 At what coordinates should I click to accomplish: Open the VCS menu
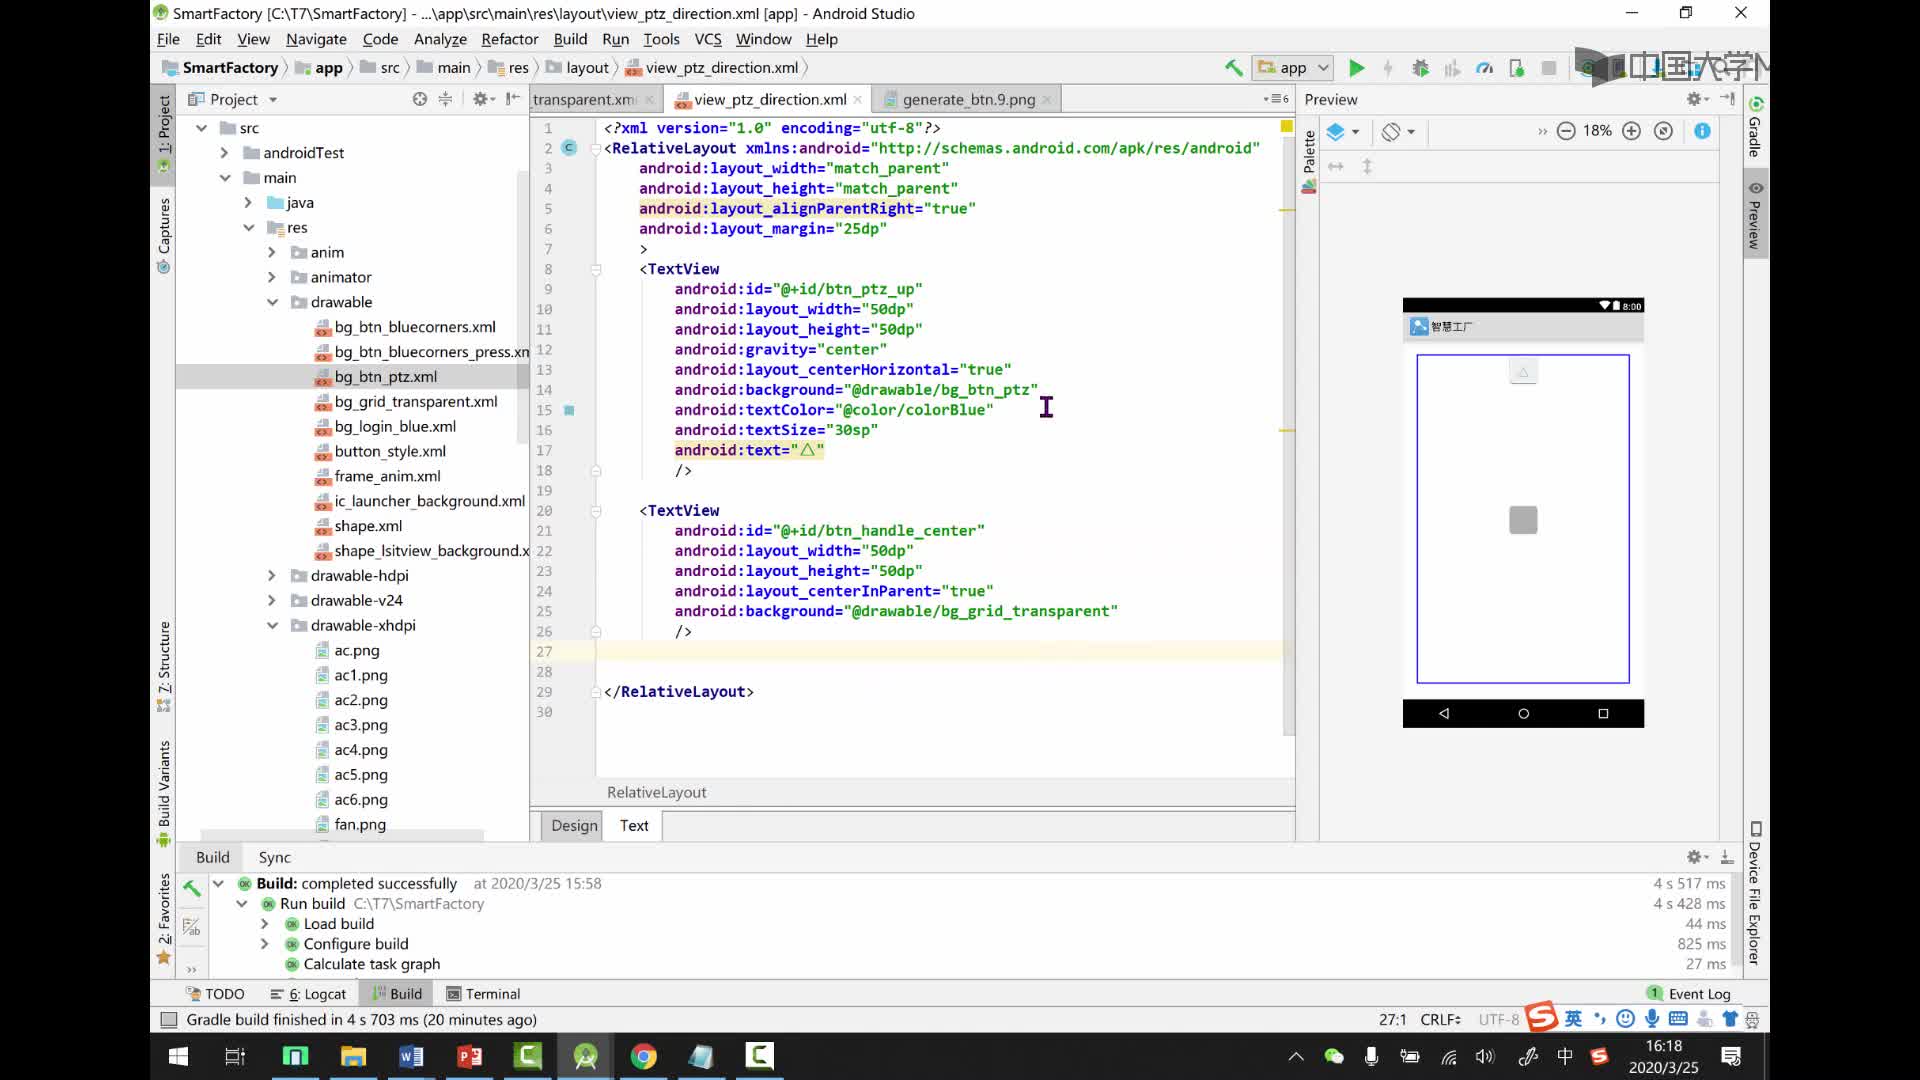tap(708, 39)
